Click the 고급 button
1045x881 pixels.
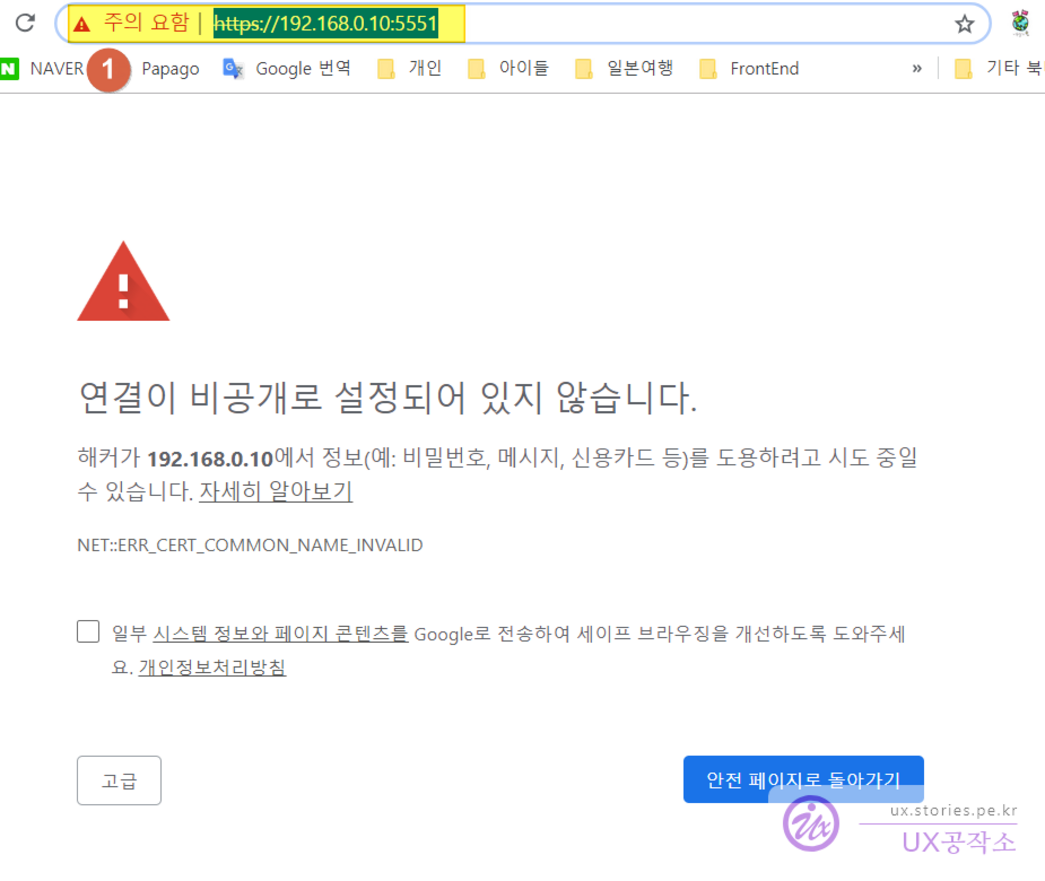(x=119, y=781)
